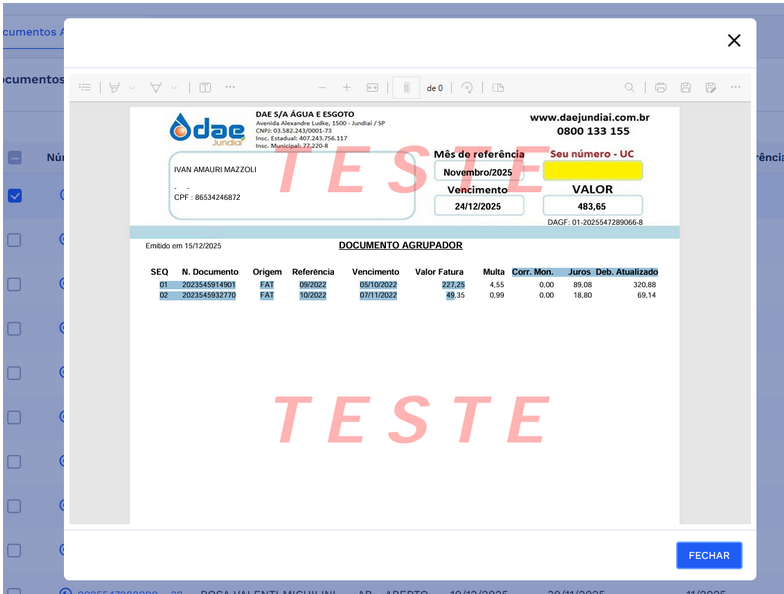Open the PDF search magnifier
Viewport: 784px width, 594px height.
pyautogui.click(x=630, y=88)
